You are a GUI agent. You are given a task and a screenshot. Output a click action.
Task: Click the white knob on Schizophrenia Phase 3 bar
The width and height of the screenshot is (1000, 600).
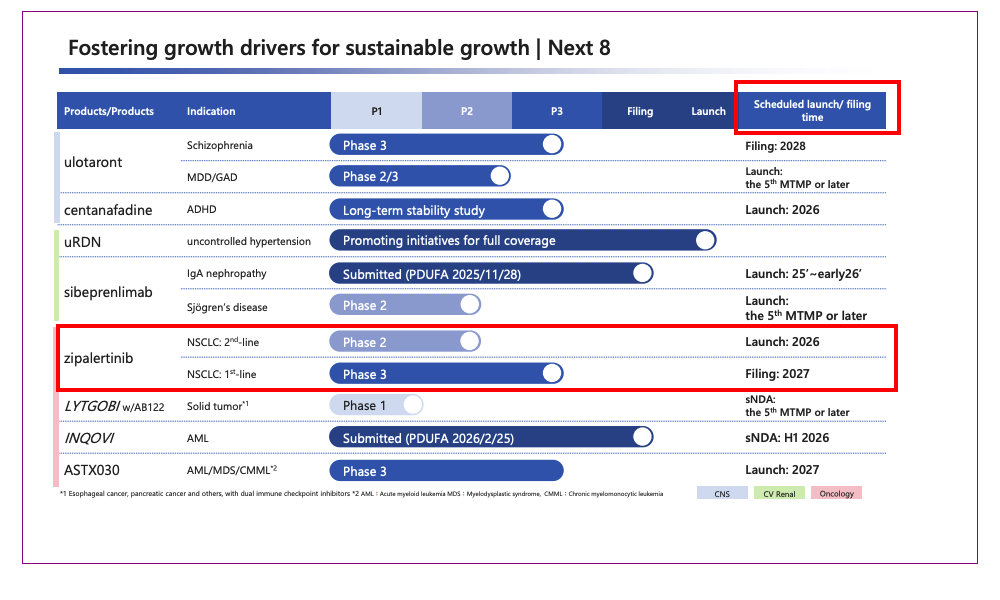[552, 145]
